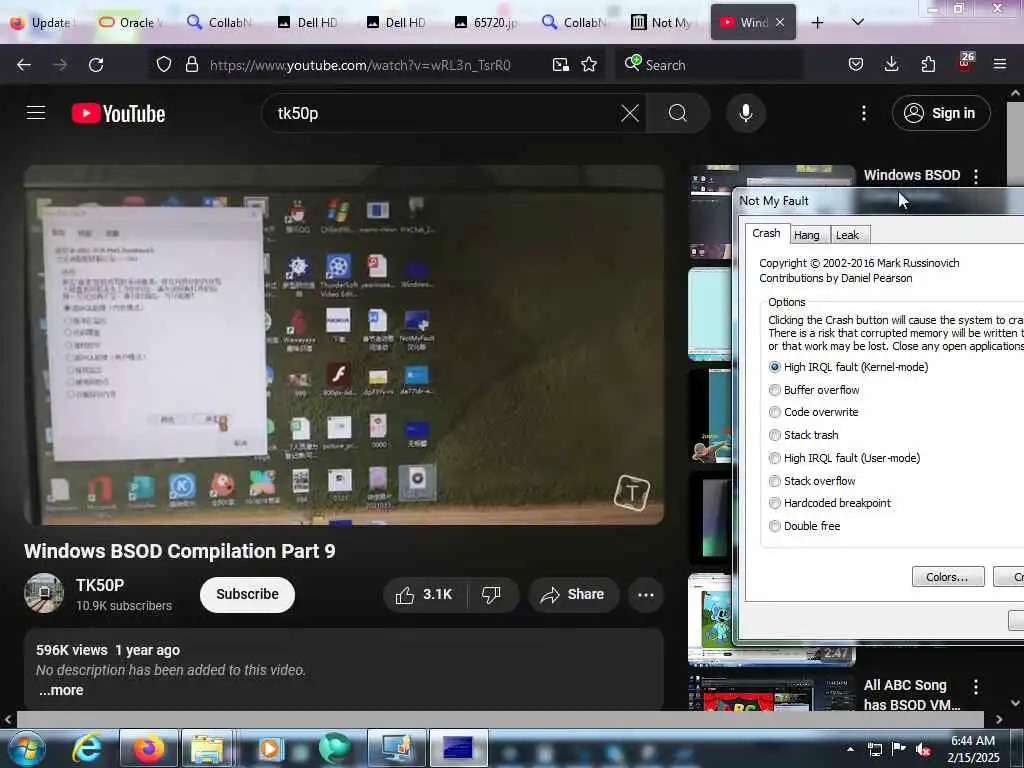The height and width of the screenshot is (768, 1024).
Task: Open the TK50P channel name link
Action: click(100, 585)
